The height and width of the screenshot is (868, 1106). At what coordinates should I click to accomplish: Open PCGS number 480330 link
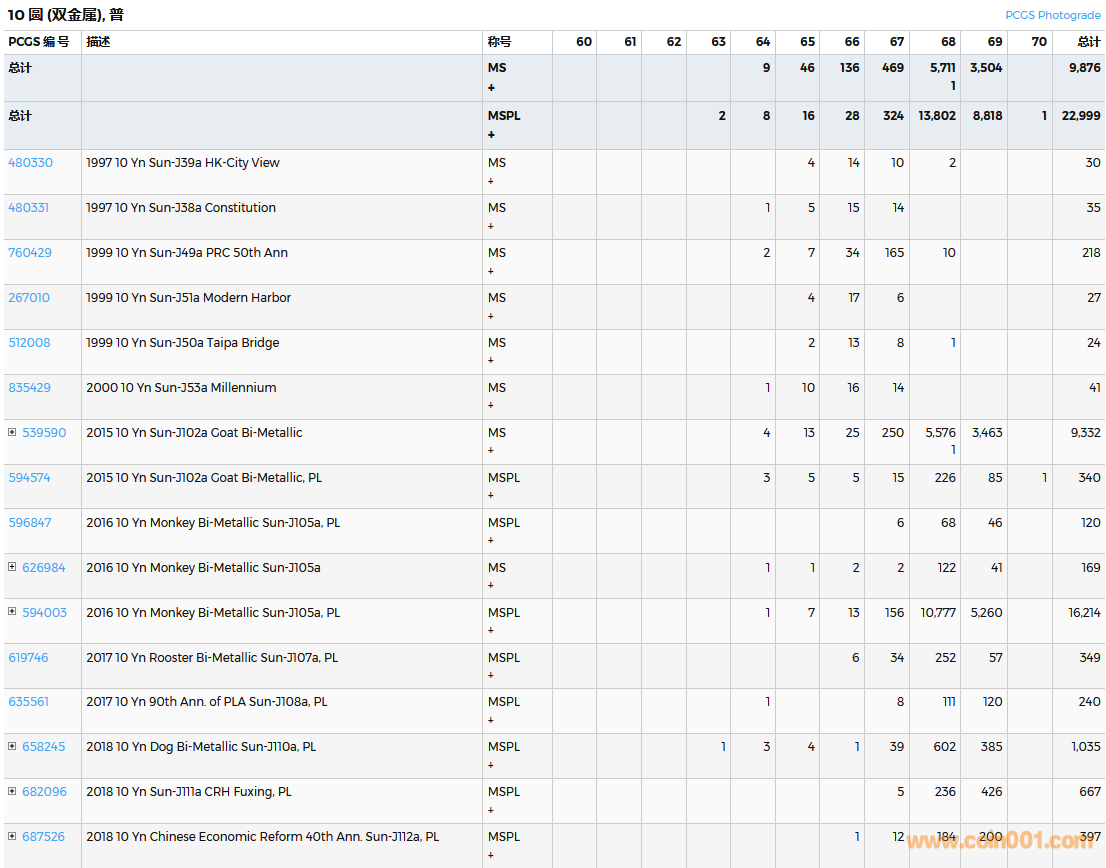[30, 163]
